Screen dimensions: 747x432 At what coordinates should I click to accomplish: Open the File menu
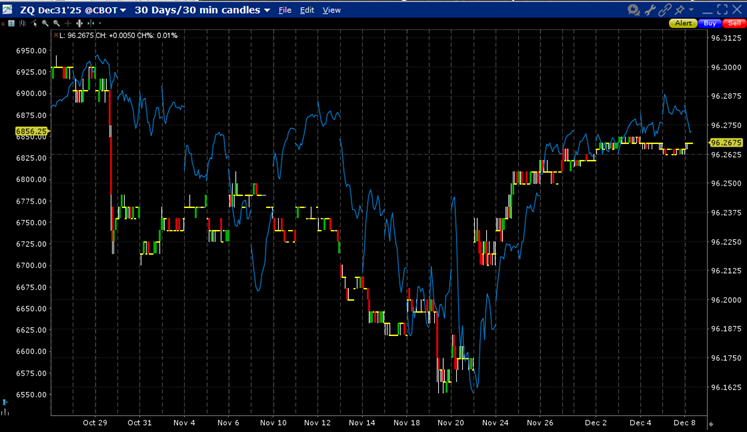285,10
